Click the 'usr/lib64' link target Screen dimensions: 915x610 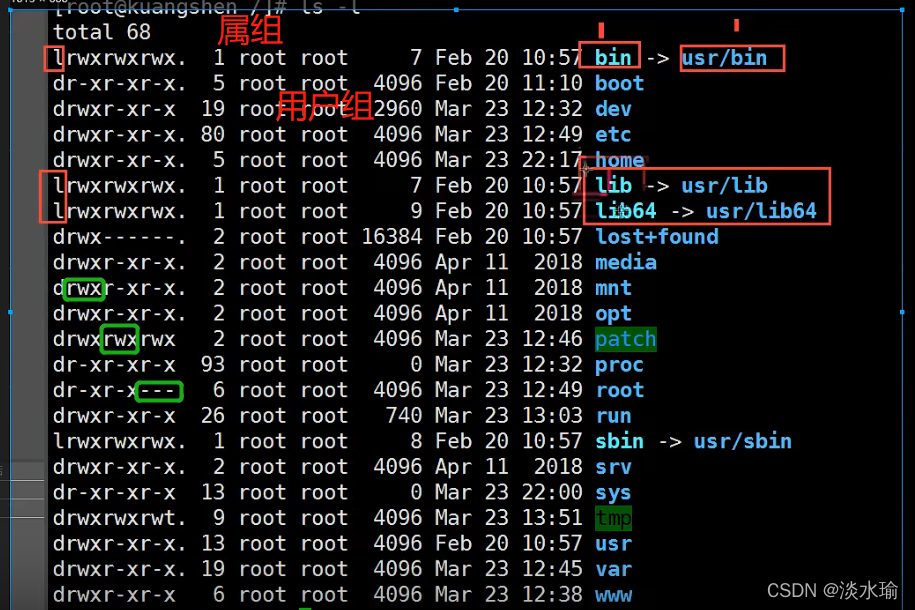762,211
